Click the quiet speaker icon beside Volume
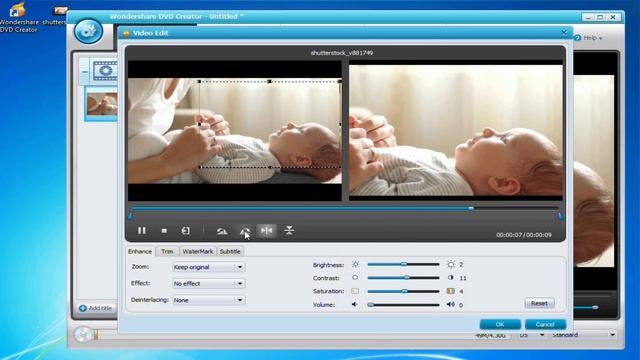 [x=355, y=304]
